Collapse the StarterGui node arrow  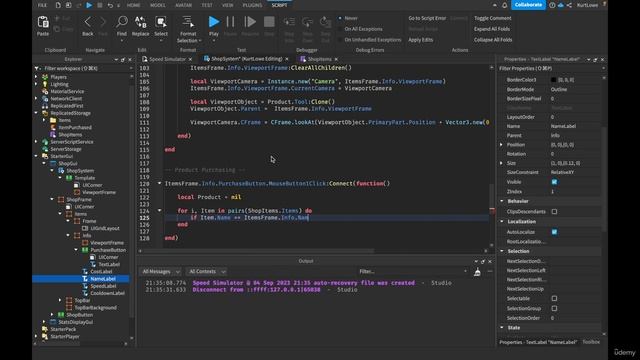[36, 156]
